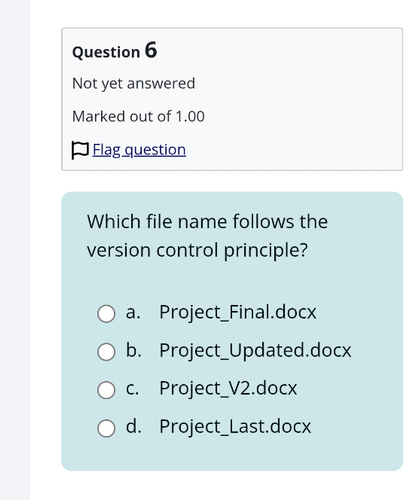Click the Question 6 heading
416x500 pixels.
[115, 51]
